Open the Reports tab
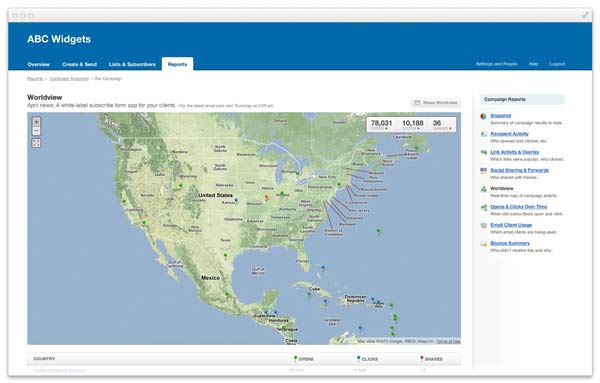600x383 pixels. coord(177,64)
